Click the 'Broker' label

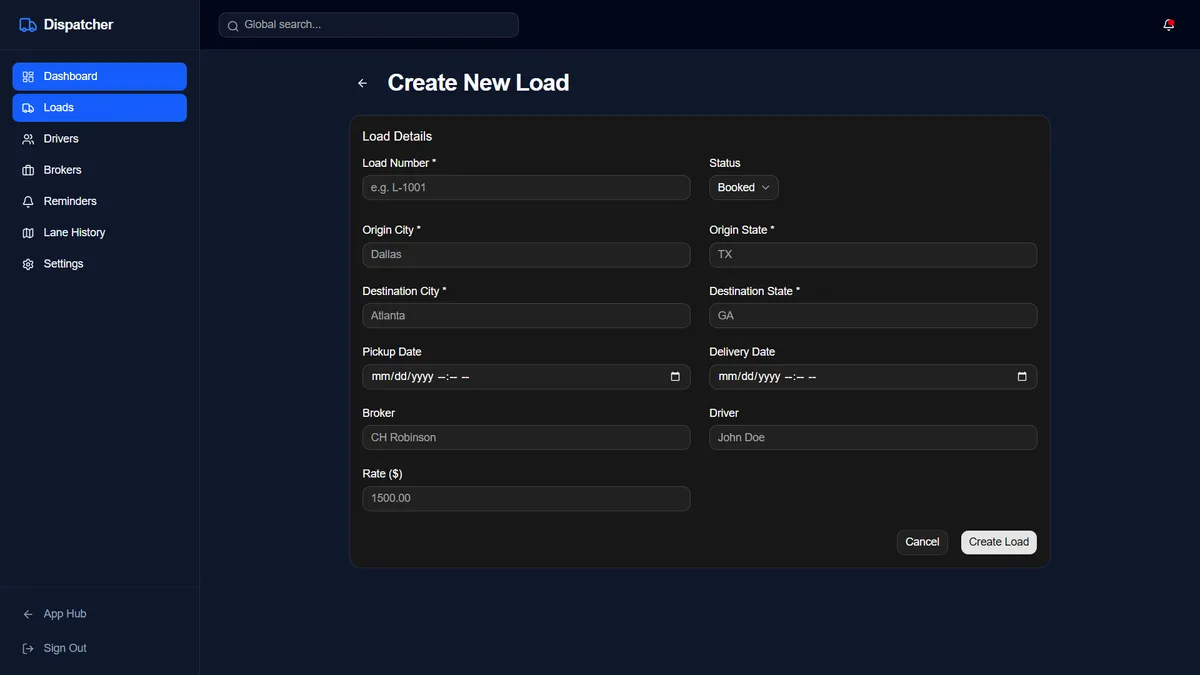[x=378, y=413]
